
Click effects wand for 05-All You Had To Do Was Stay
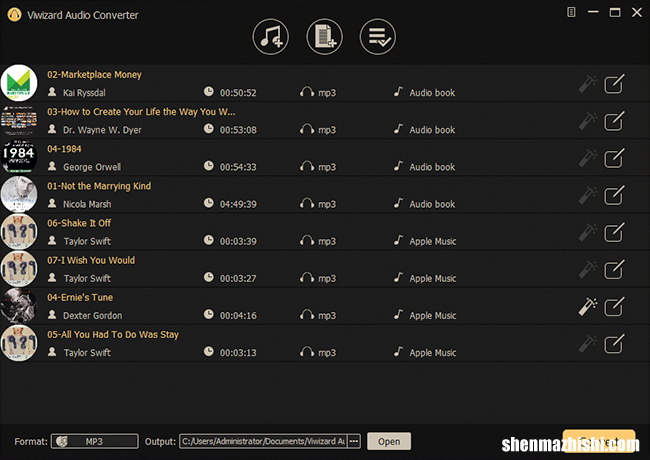pyautogui.click(x=588, y=344)
